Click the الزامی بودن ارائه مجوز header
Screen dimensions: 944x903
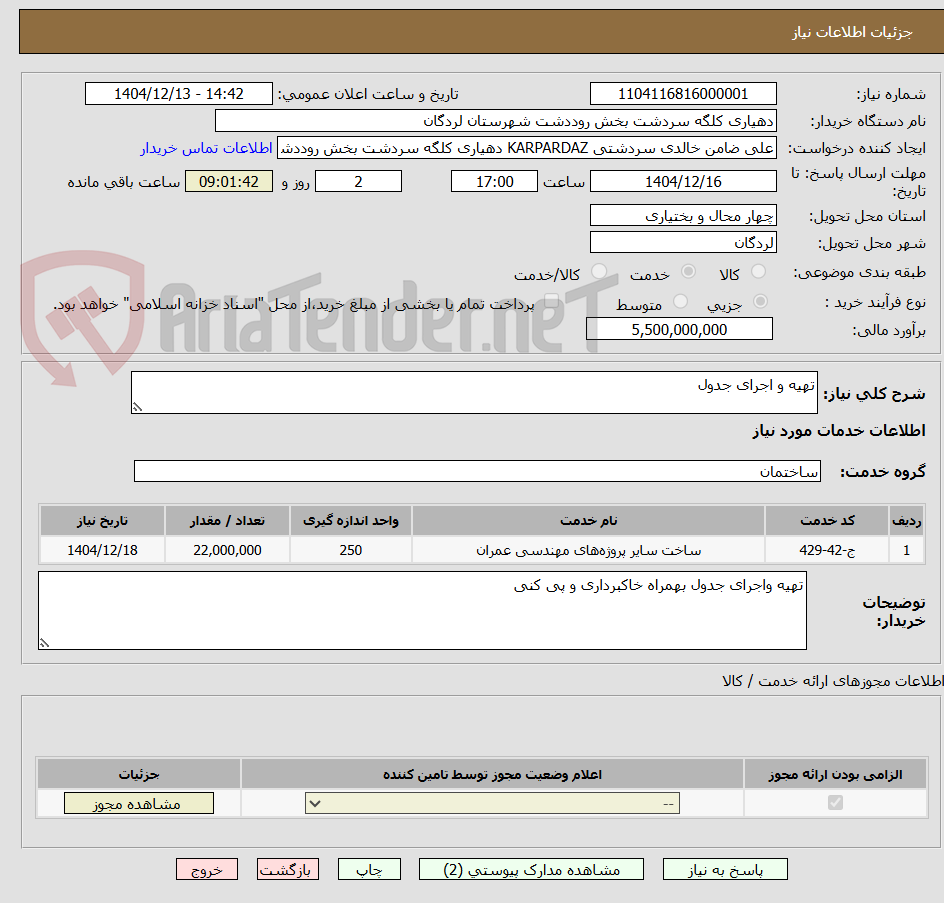pos(835,775)
